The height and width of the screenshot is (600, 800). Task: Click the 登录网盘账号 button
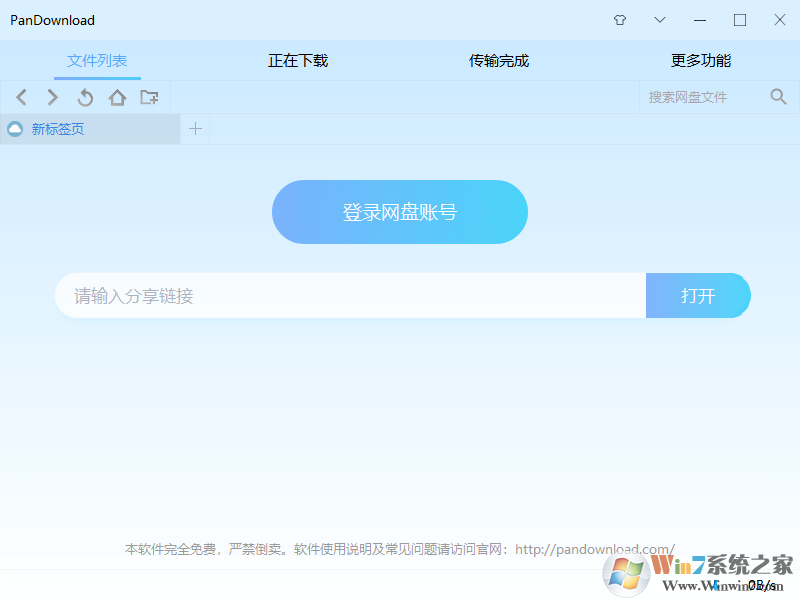(x=399, y=211)
